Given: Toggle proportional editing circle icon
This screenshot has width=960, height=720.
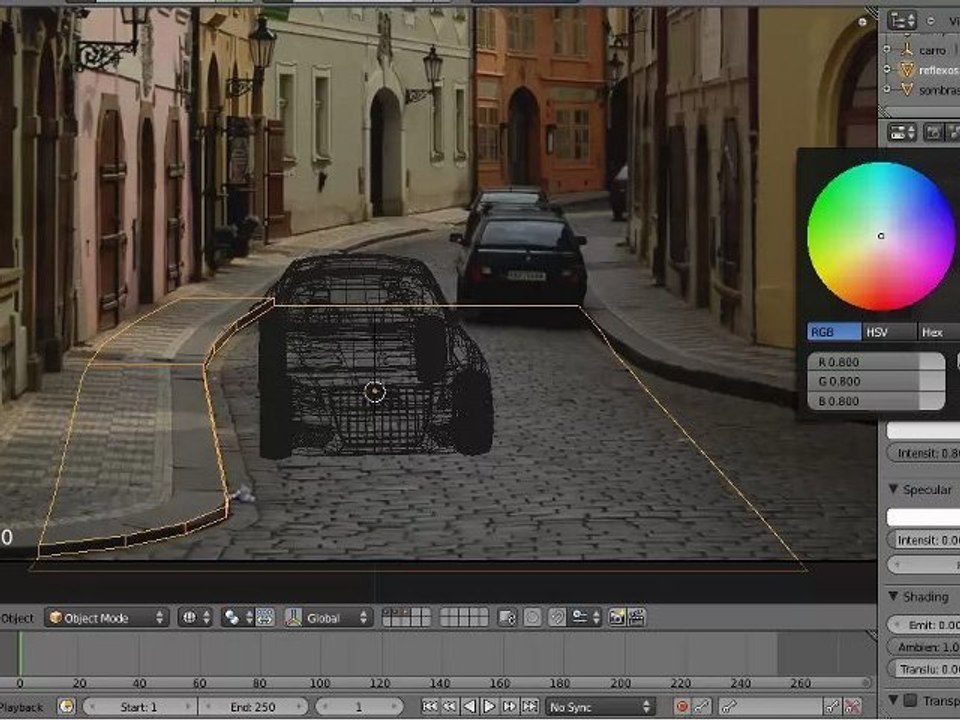Looking at the screenshot, I should point(533,617).
